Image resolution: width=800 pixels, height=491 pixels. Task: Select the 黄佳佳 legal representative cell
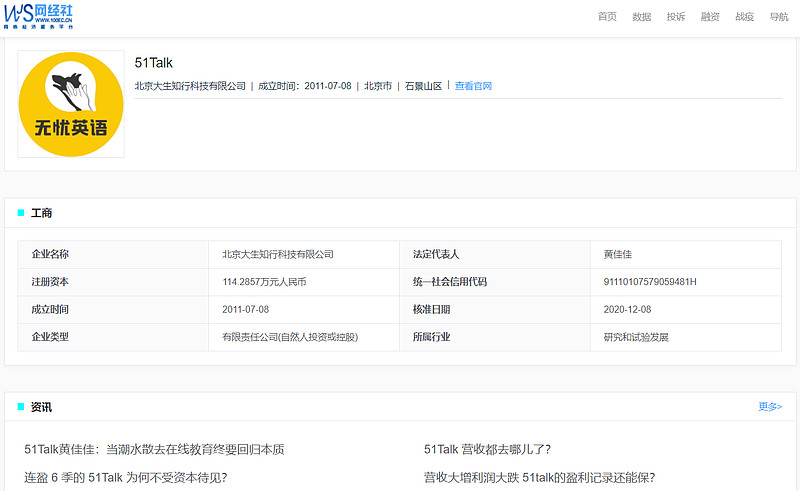pos(686,254)
